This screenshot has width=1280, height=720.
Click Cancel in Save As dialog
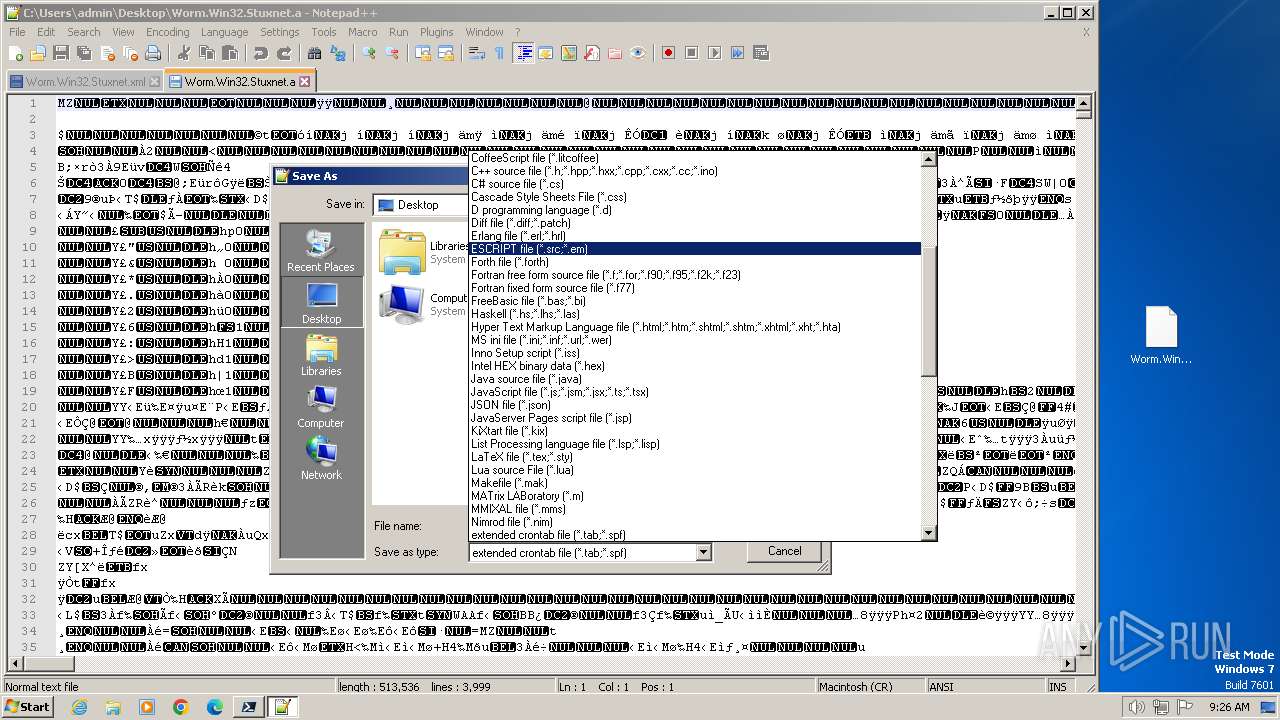pos(785,551)
